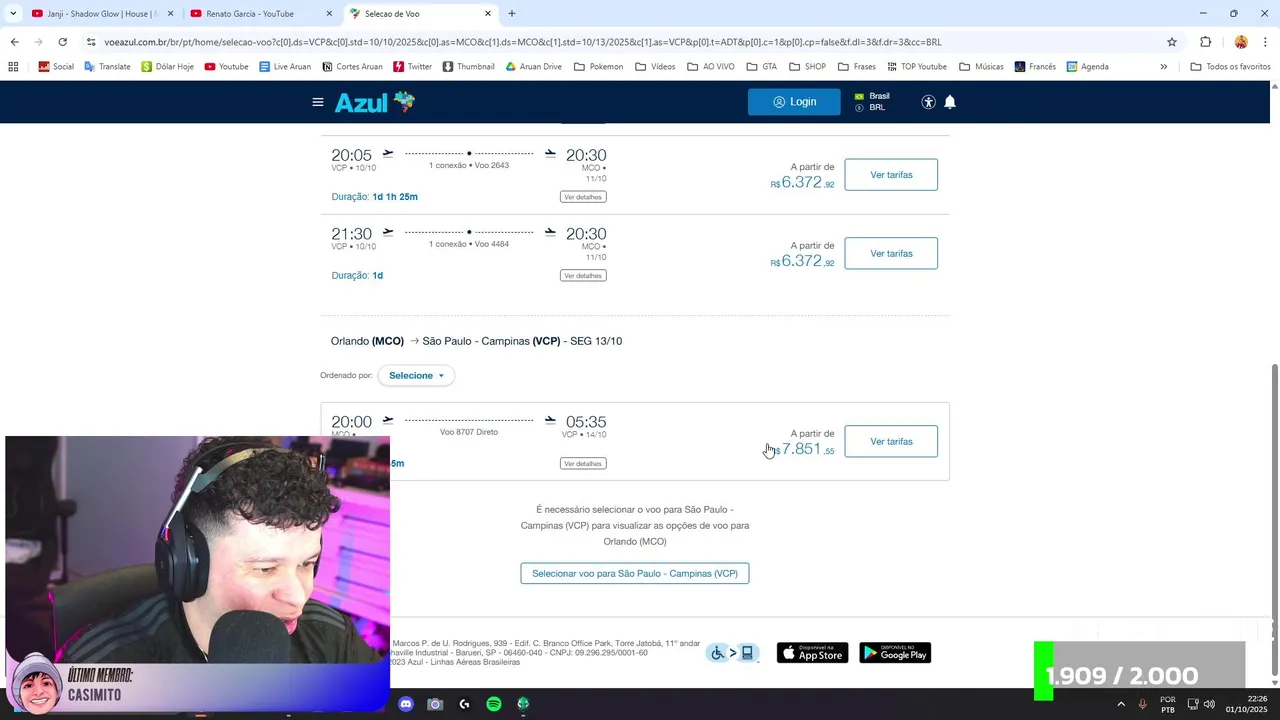
Task: Open the Ordenado por Selecione dropdown
Action: [416, 376]
